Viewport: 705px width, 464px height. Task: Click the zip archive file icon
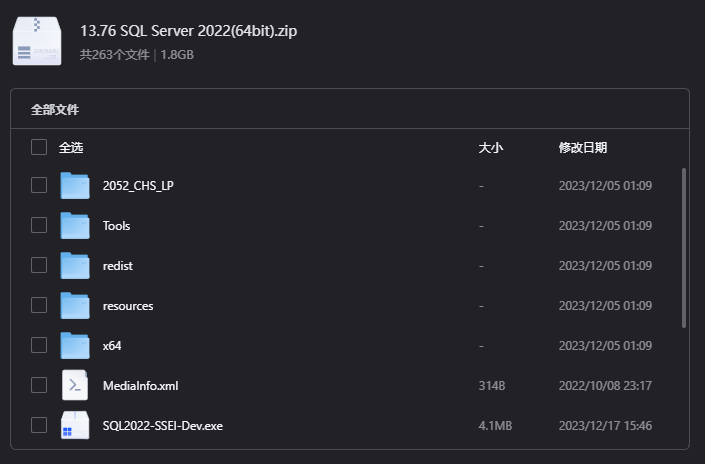point(37,41)
